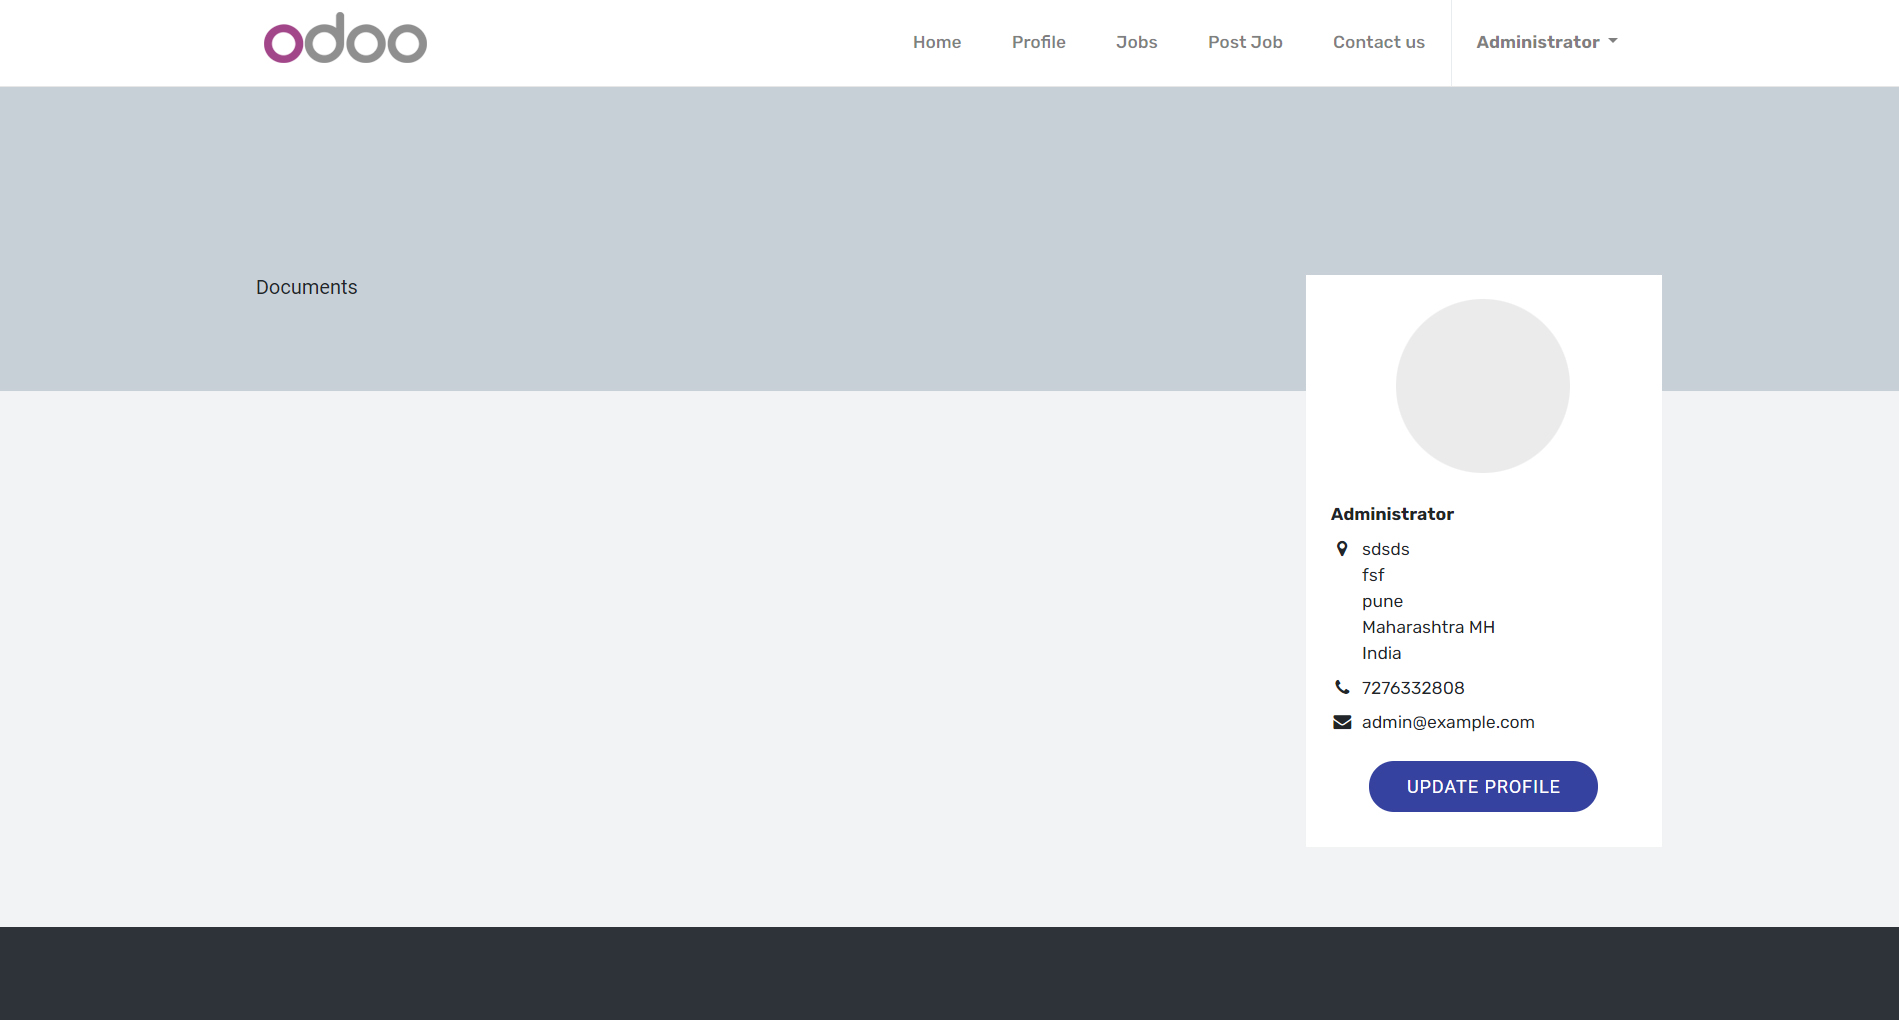This screenshot has width=1899, height=1020.
Task: Open the Home menu item
Action: point(936,42)
